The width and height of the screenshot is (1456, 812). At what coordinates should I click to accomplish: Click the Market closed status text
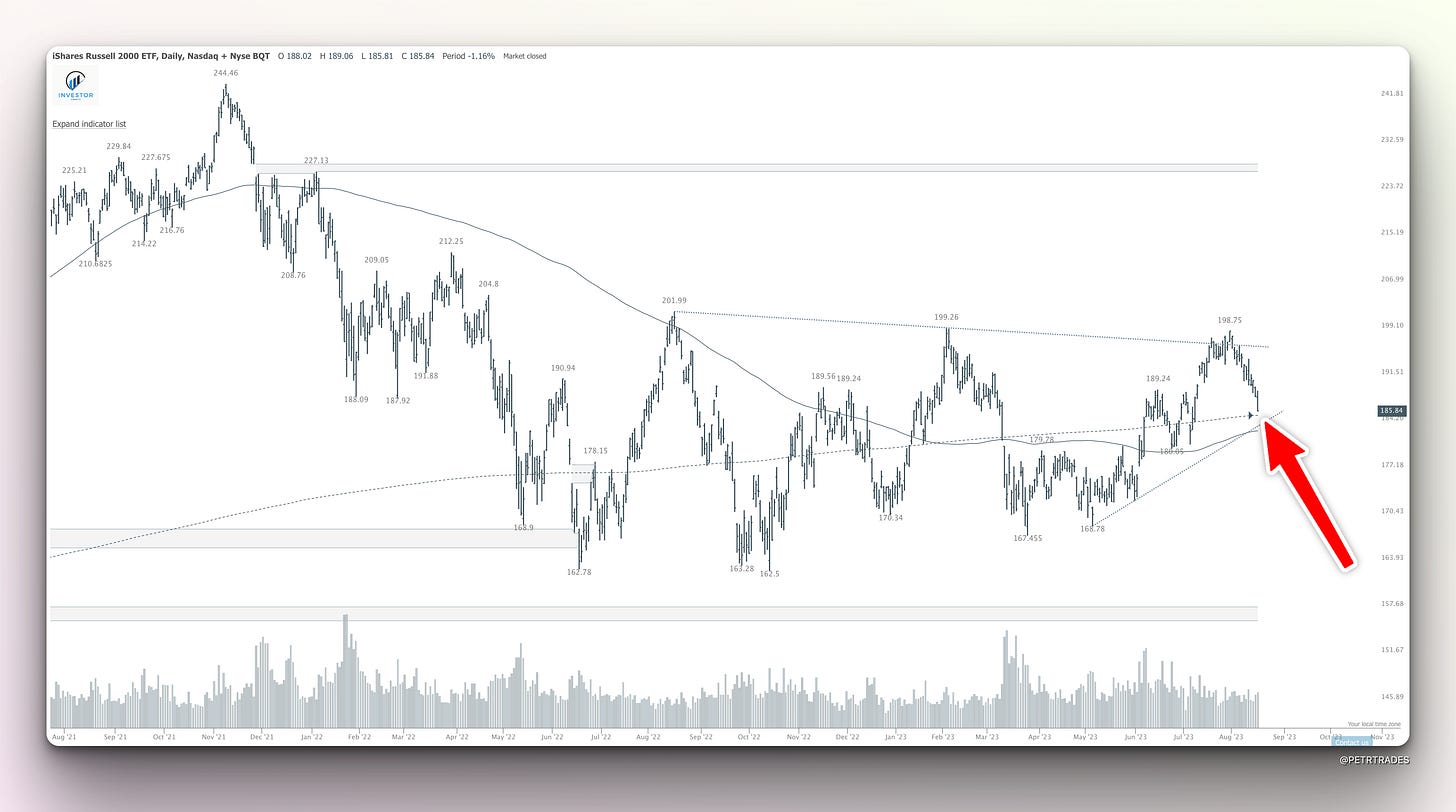[x=525, y=56]
